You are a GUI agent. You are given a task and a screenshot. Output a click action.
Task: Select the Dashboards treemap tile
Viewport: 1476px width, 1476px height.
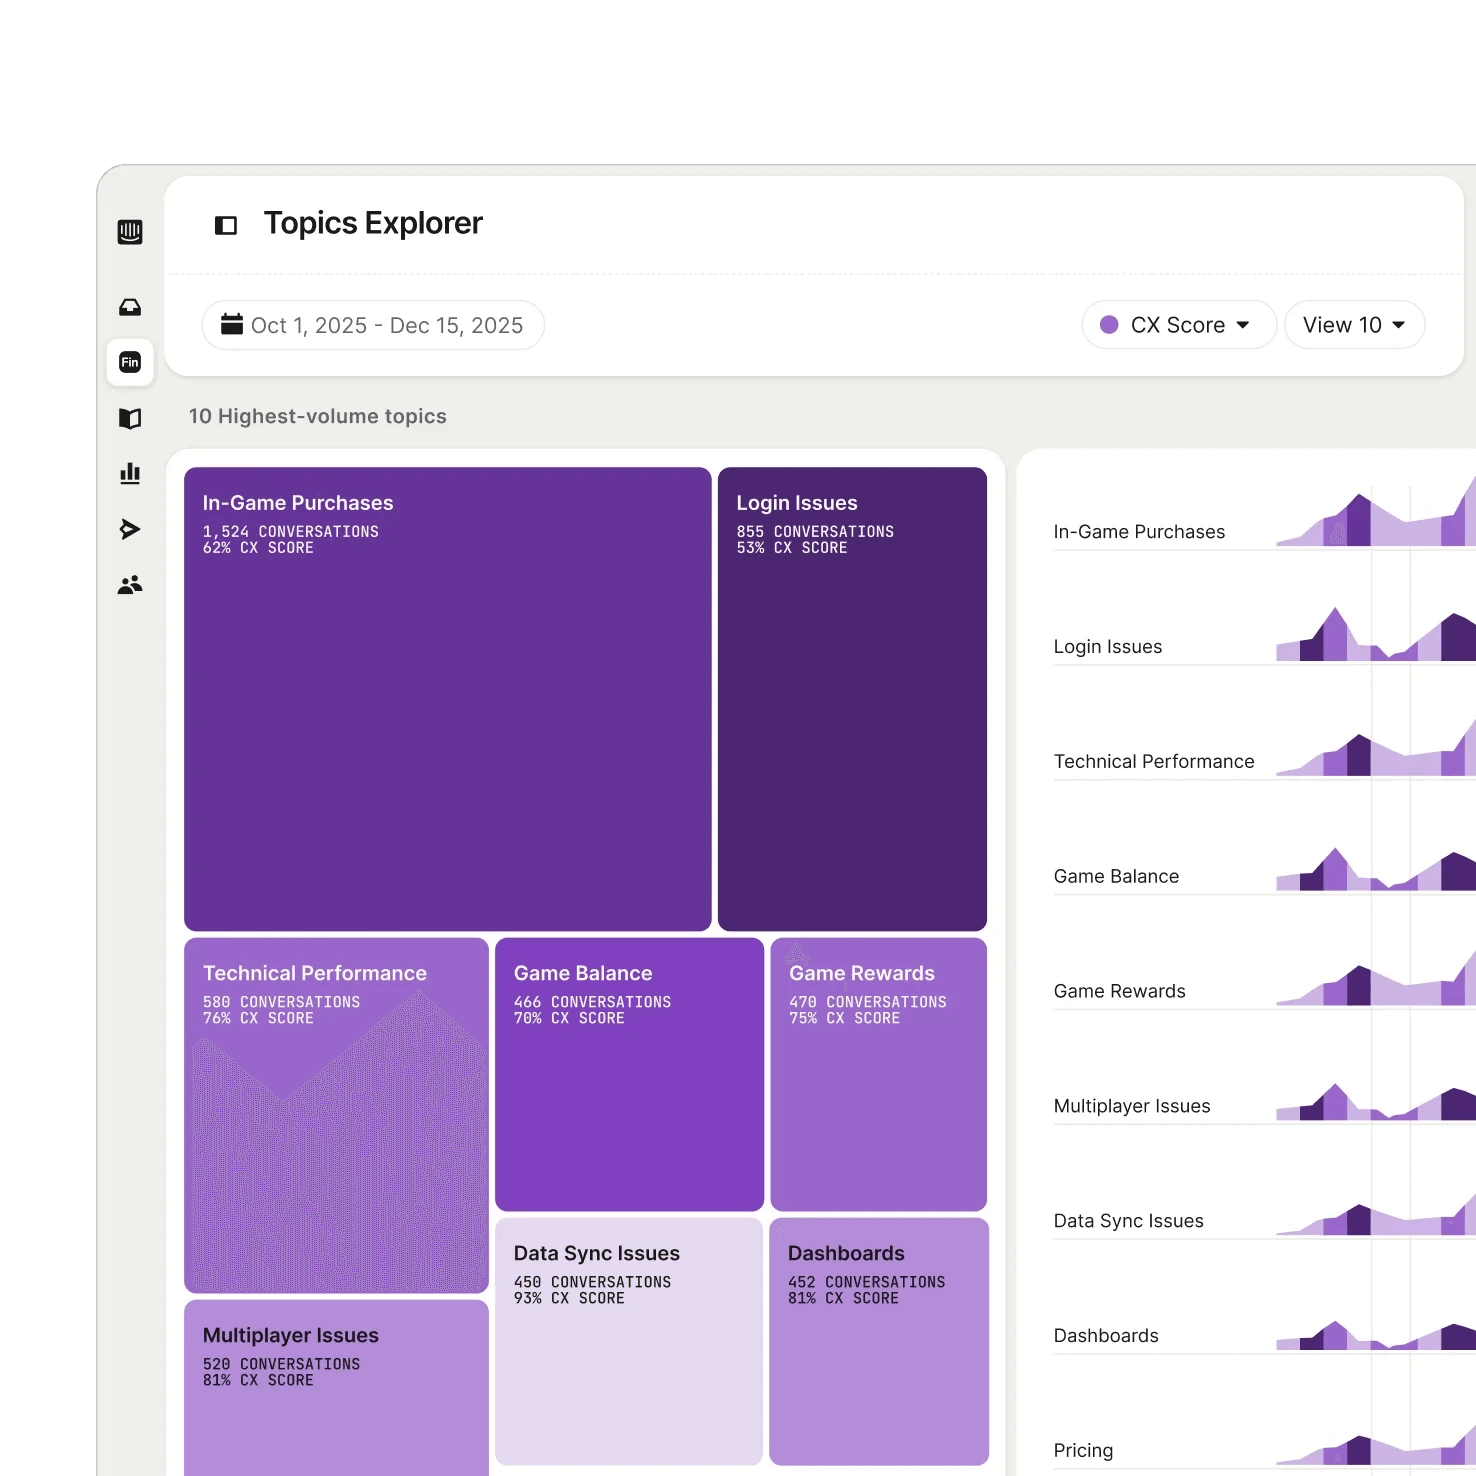879,1341
